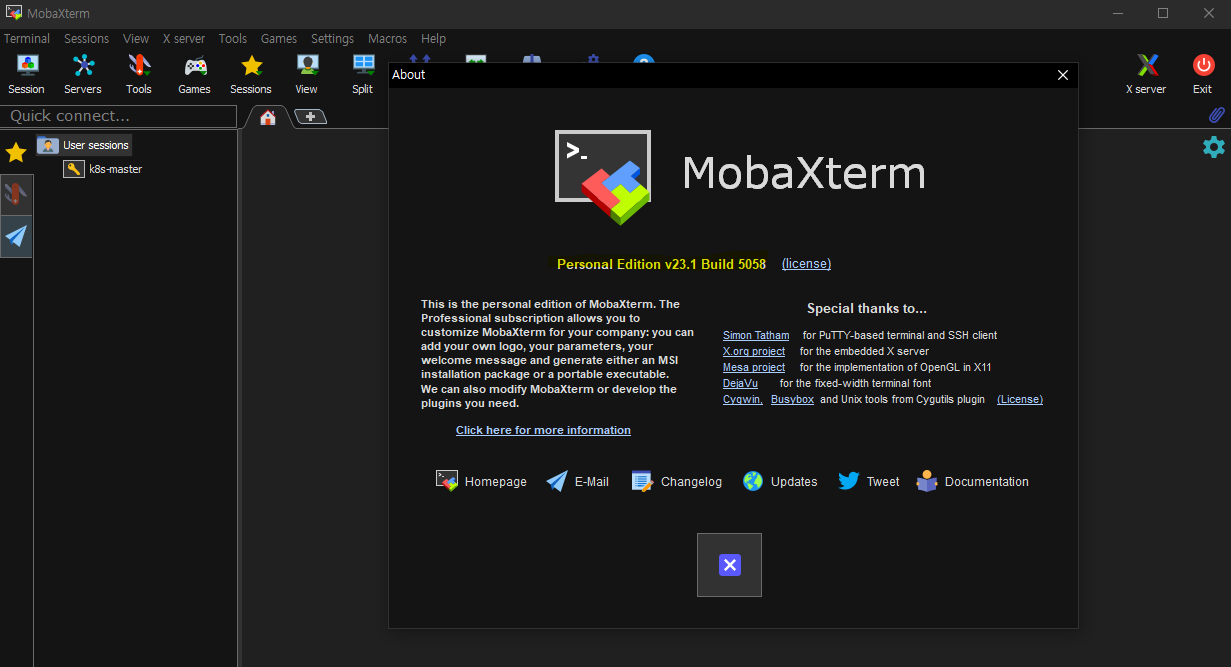Close the About dialog with top X
Image resolution: width=1231 pixels, height=667 pixels.
1063,75
